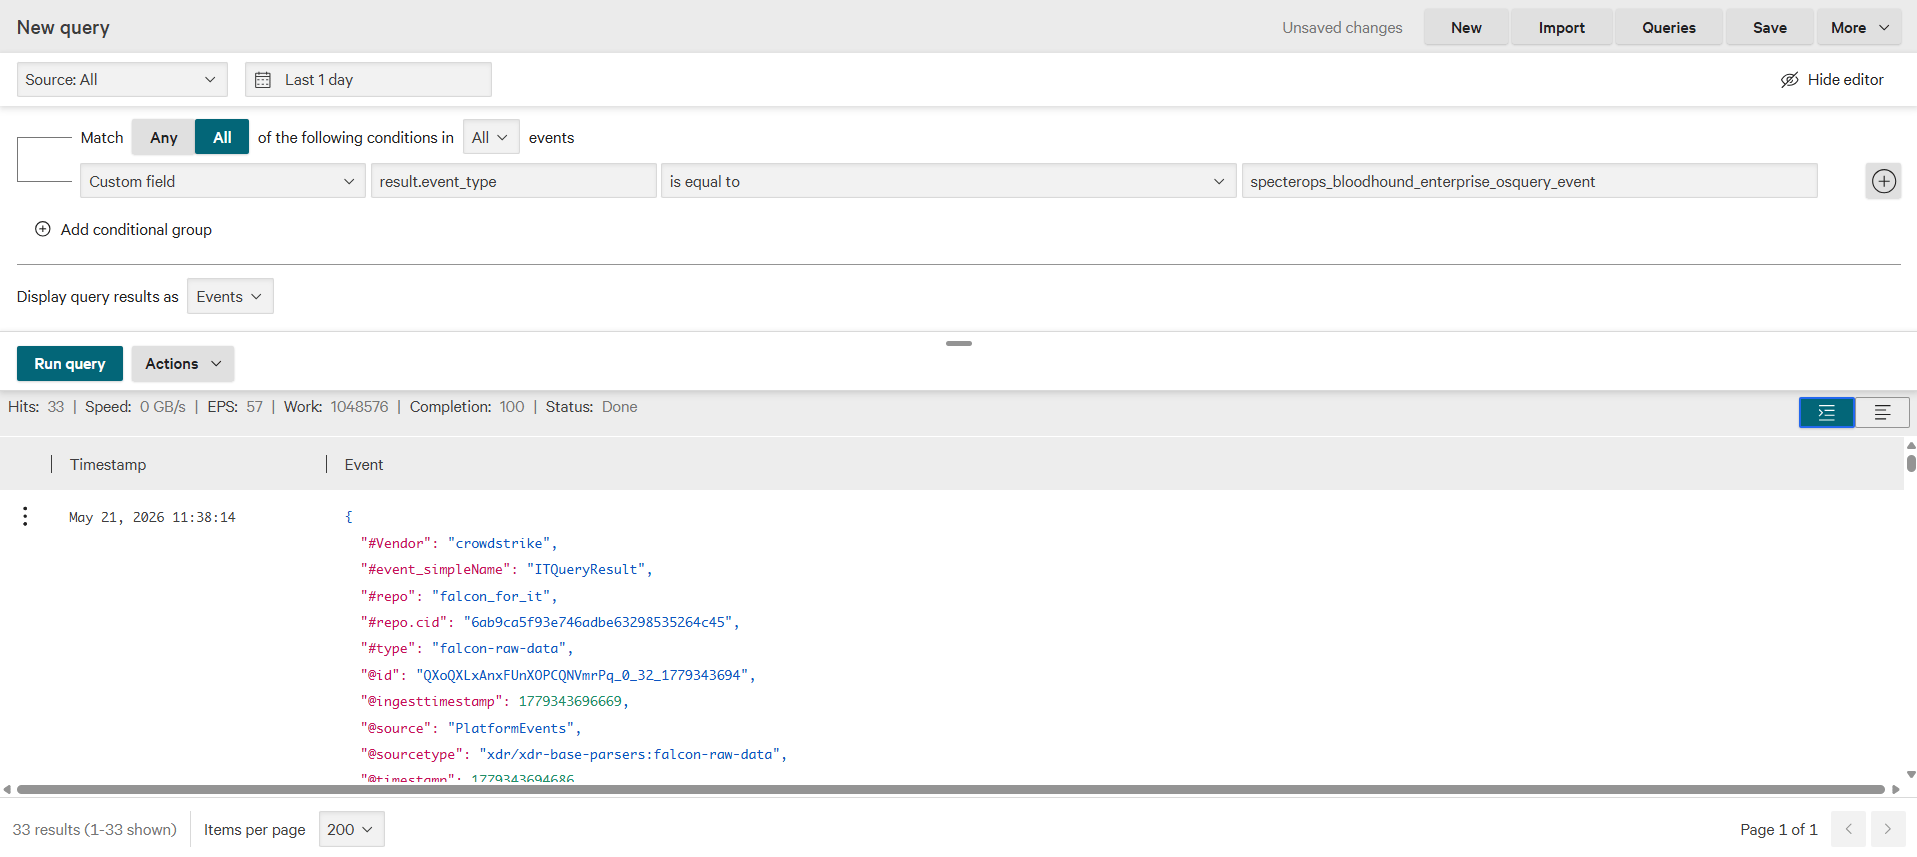Screen dimensions: 1917x857
Task: Select the All match toggle
Action: [222, 137]
